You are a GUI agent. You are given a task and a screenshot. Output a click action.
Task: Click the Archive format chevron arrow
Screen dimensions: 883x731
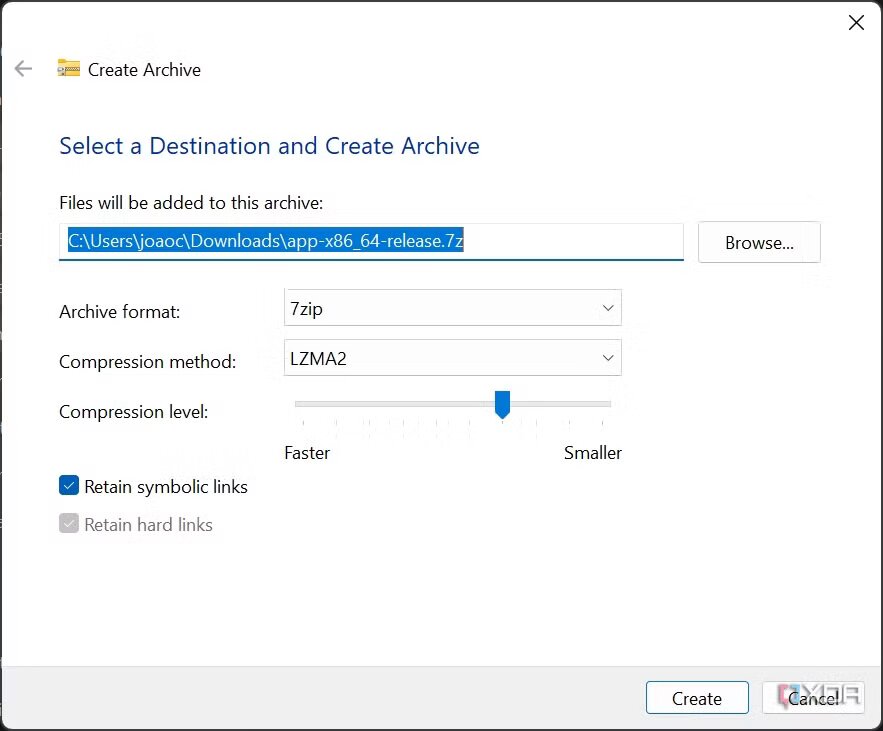click(x=608, y=308)
